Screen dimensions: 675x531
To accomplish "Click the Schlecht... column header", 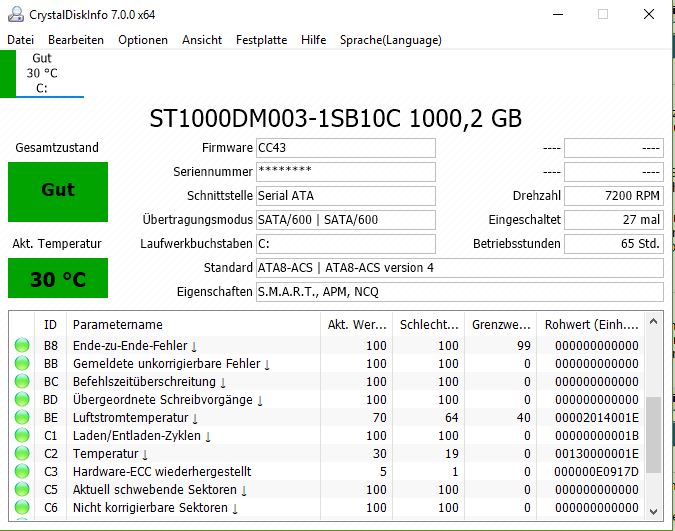I will click(x=429, y=324).
